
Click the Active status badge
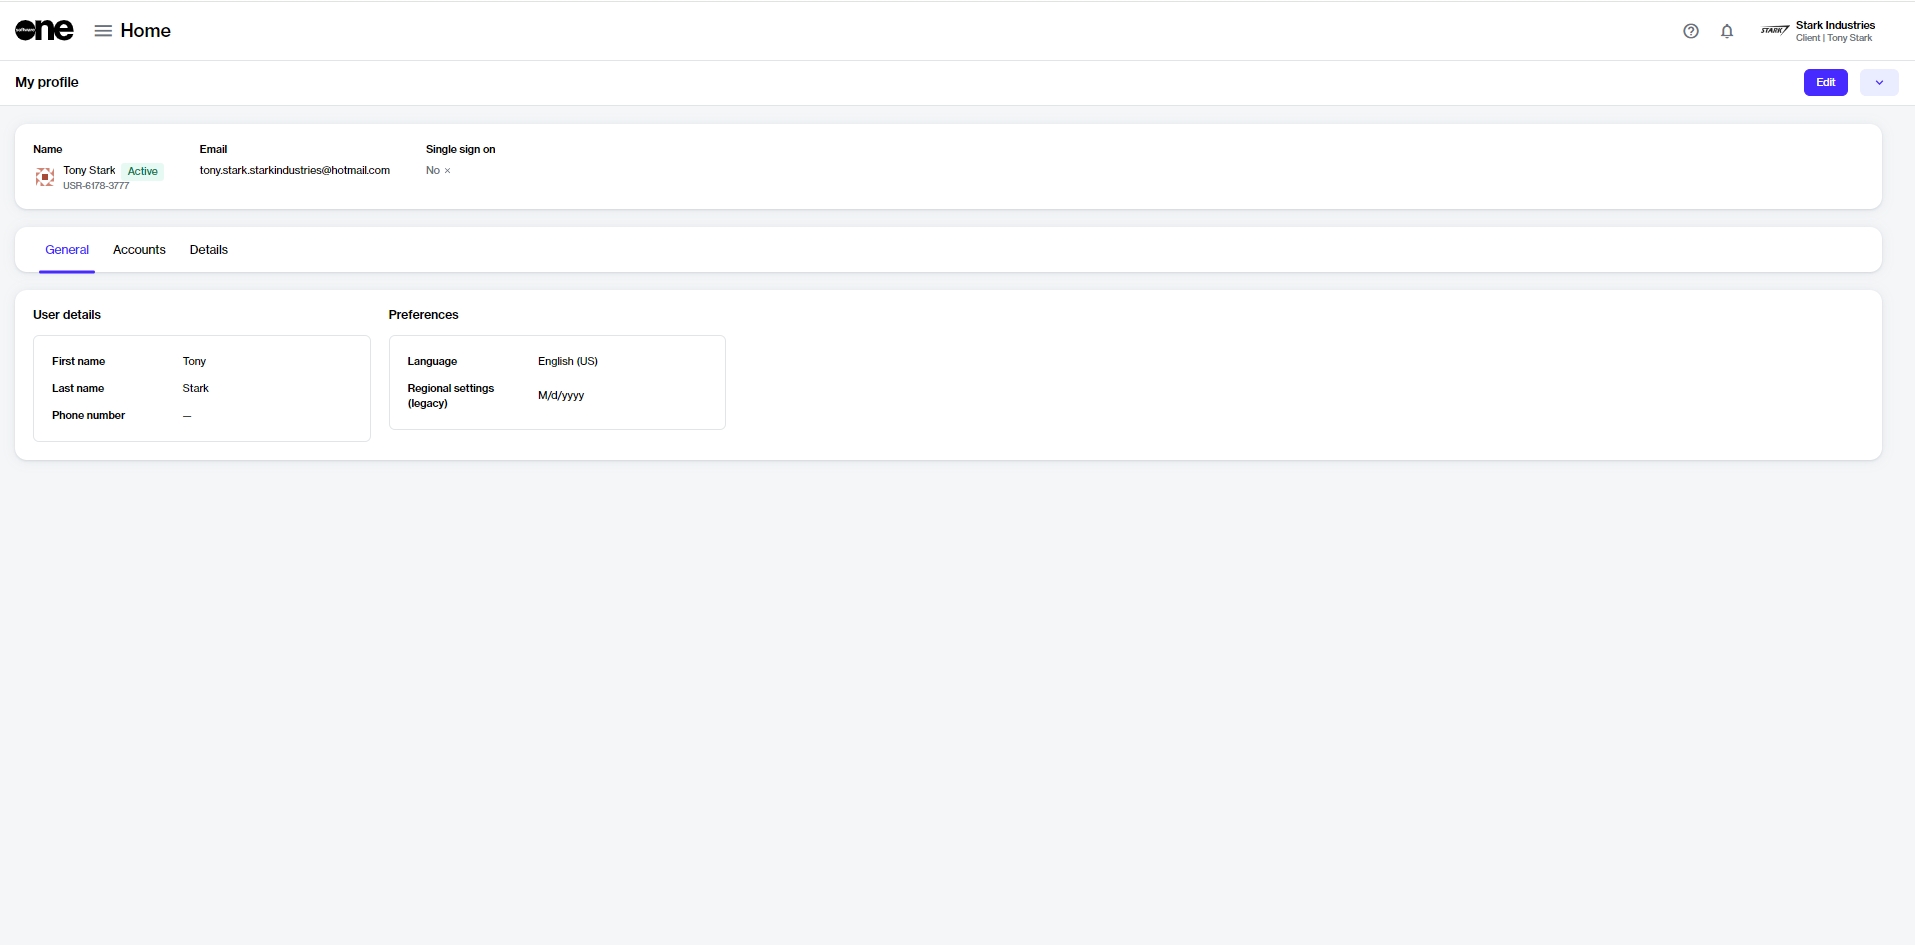click(142, 171)
